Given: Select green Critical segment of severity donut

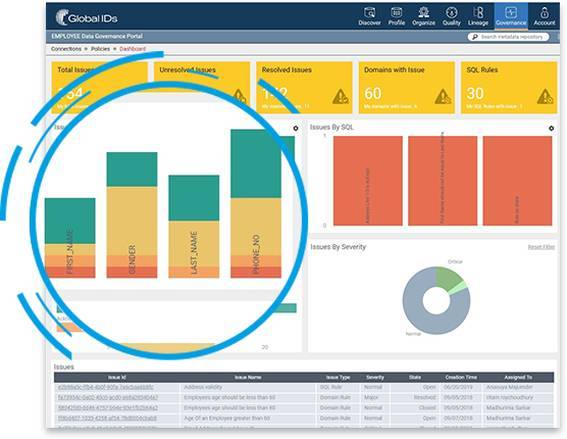Looking at the screenshot, I should tap(448, 278).
